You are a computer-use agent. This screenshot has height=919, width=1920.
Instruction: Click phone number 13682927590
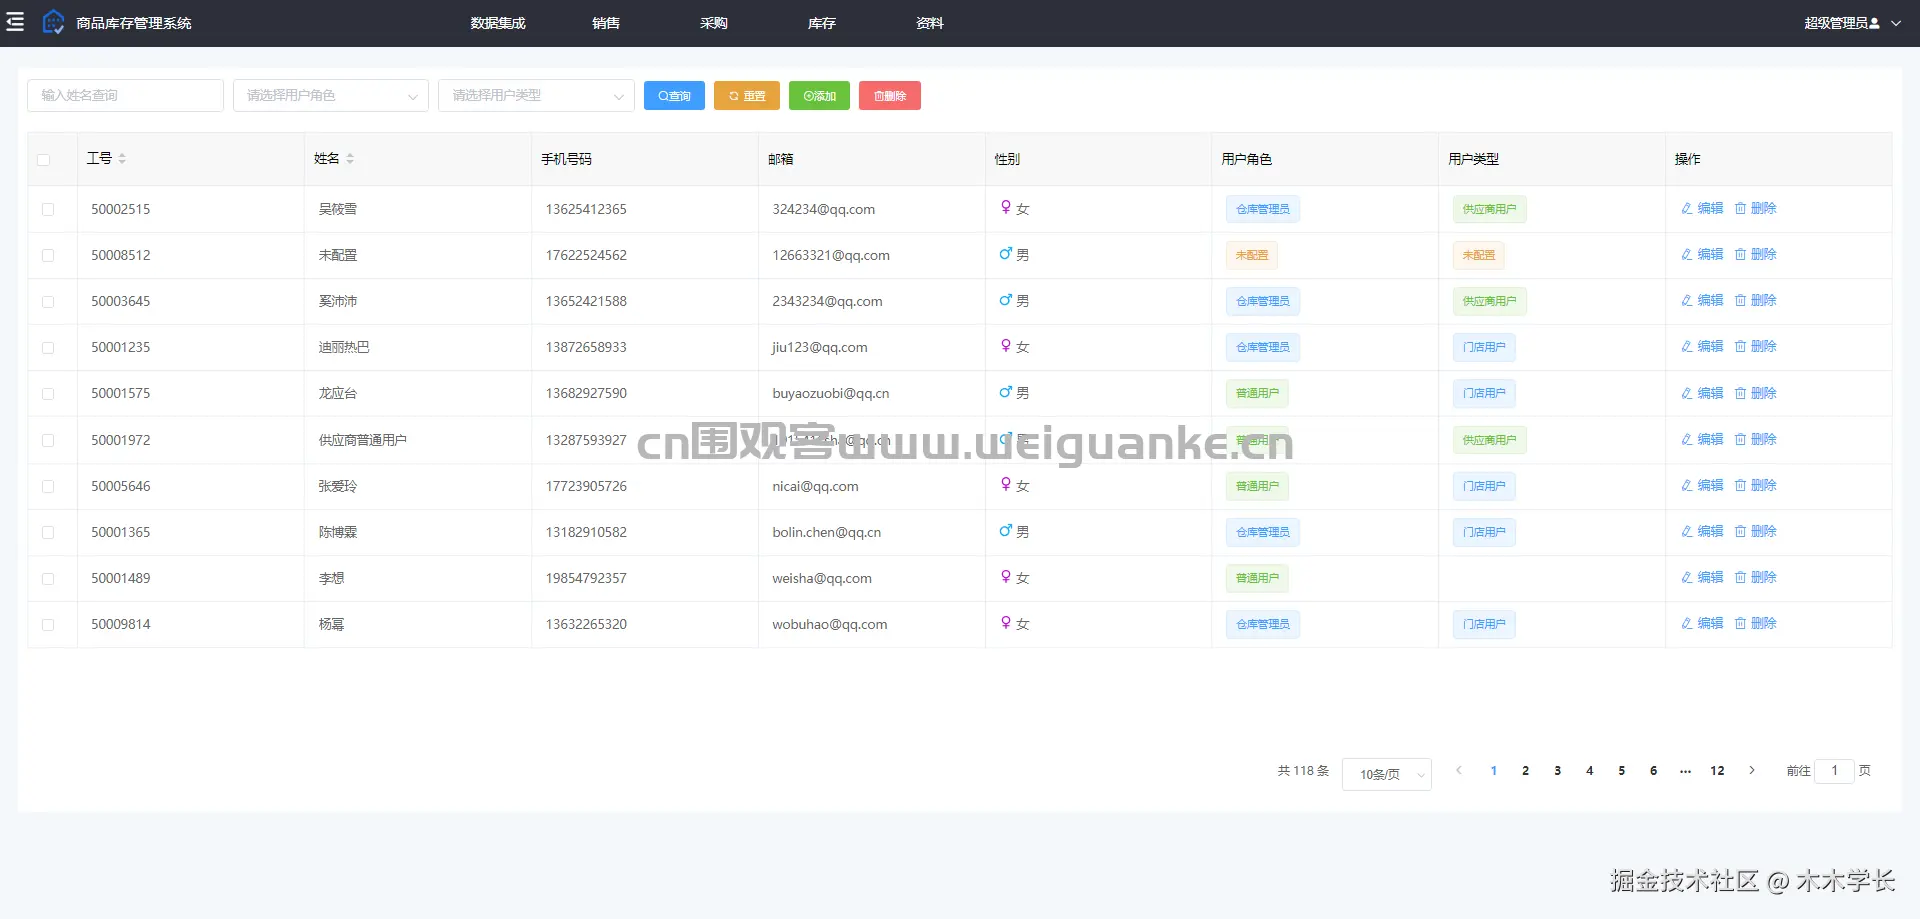(586, 393)
